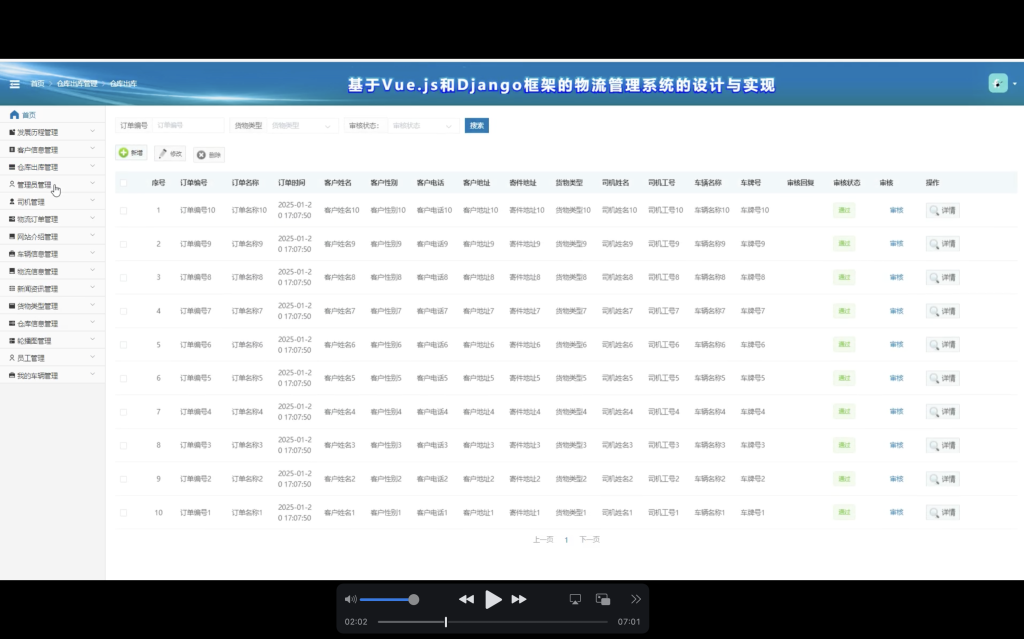This screenshot has width=1024, height=639.
Task: Click the rewind button in player
Action: (466, 599)
